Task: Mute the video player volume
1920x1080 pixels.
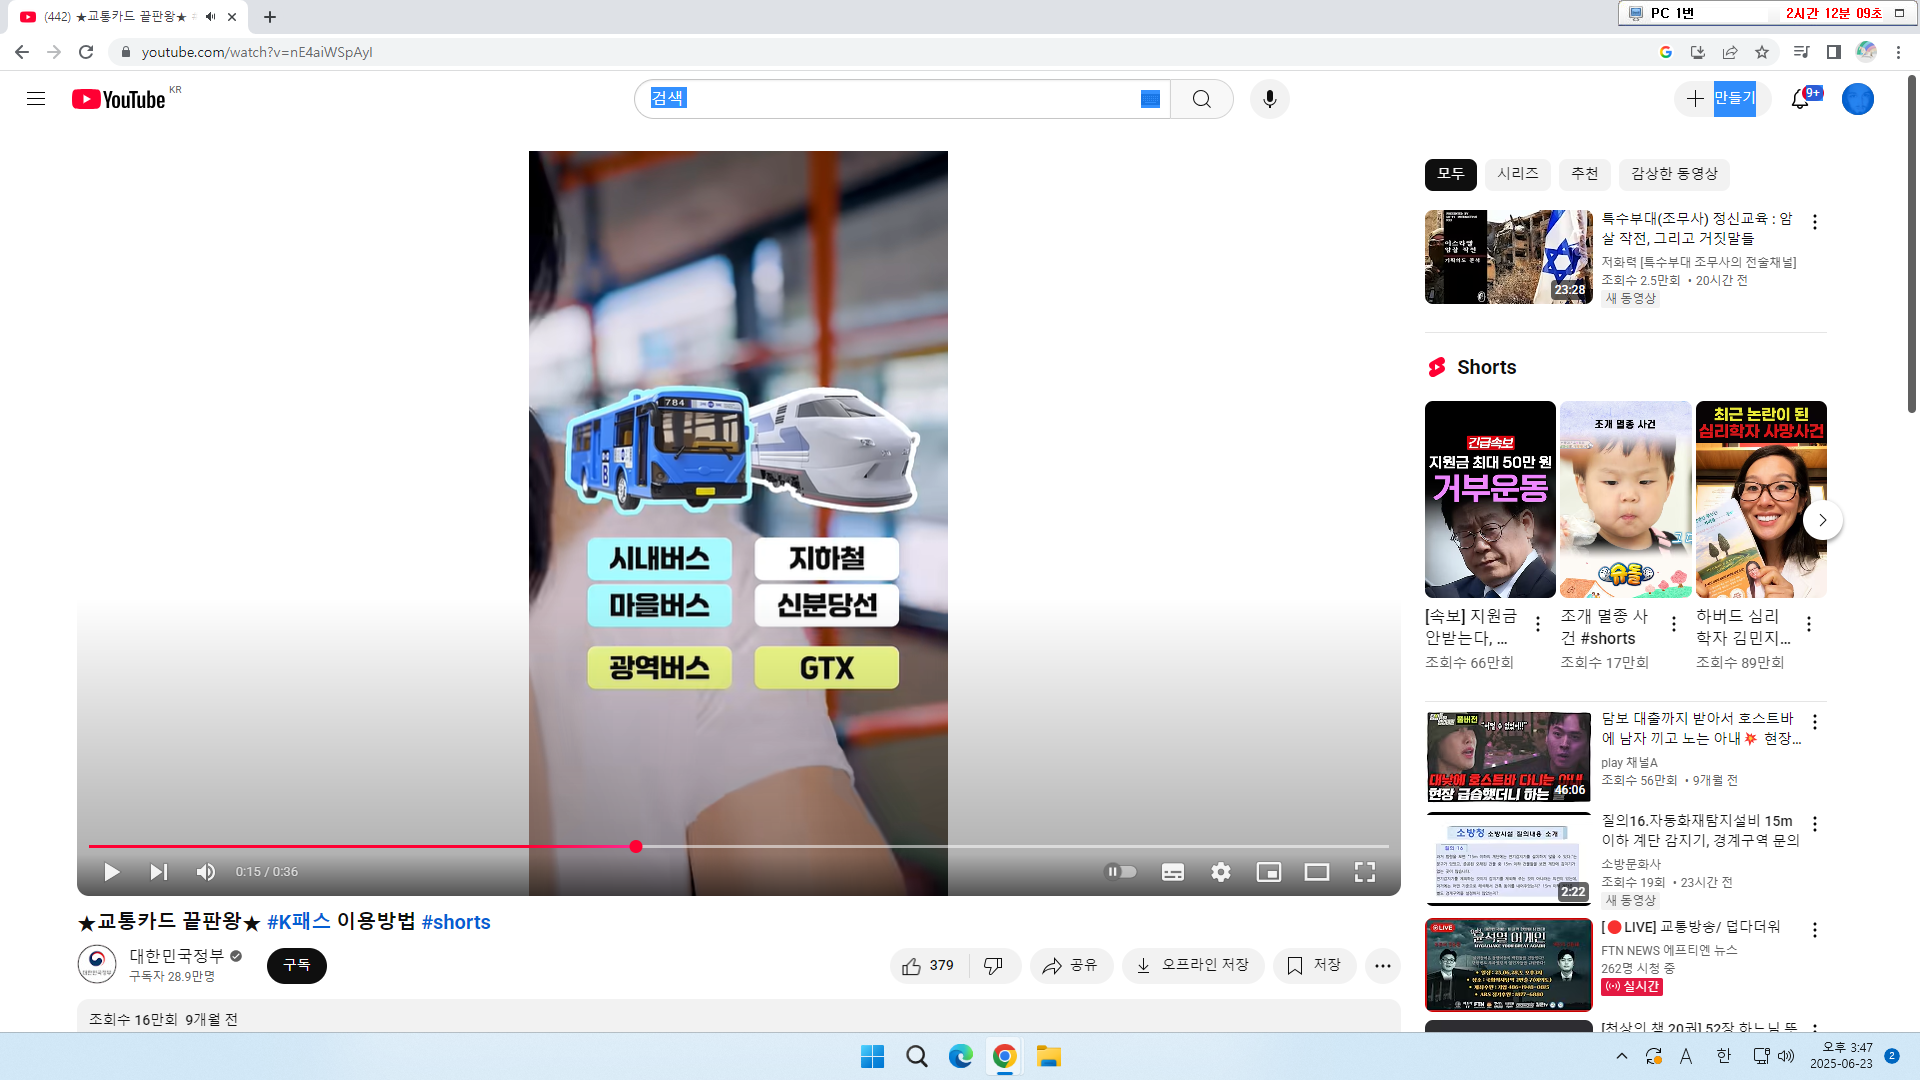Action: (206, 872)
